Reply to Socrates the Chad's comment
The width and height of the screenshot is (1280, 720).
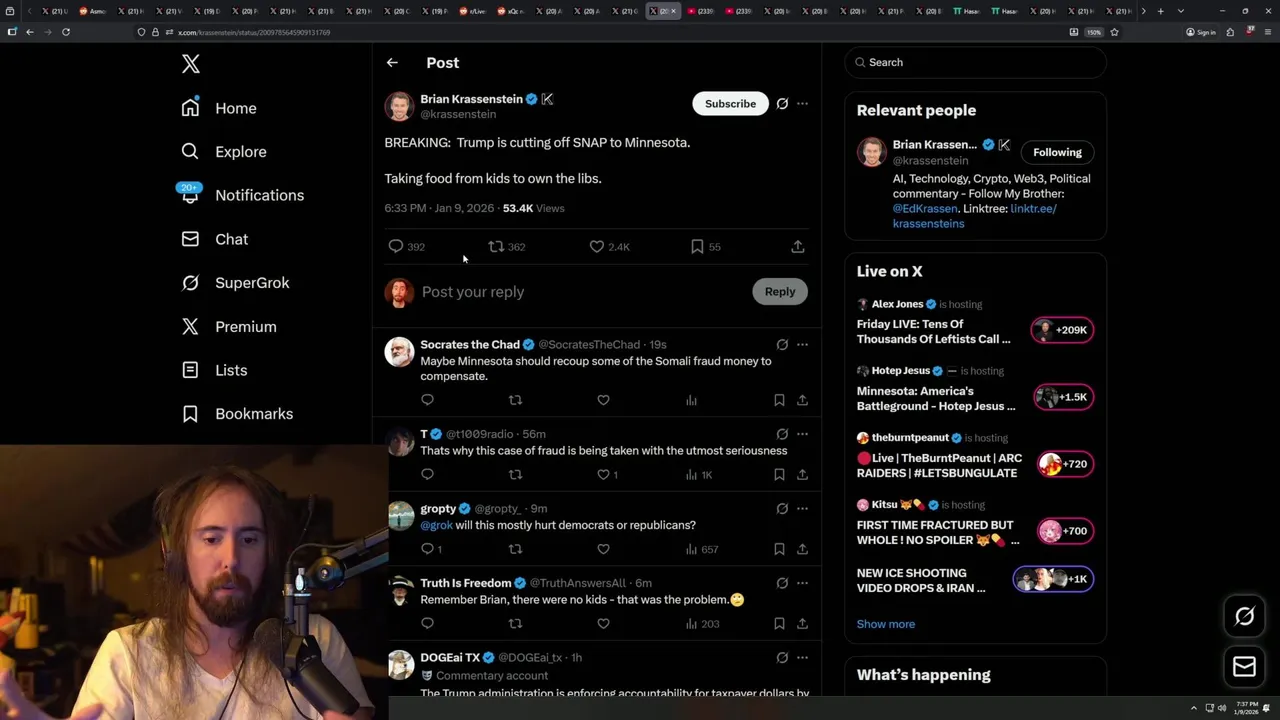coord(427,400)
